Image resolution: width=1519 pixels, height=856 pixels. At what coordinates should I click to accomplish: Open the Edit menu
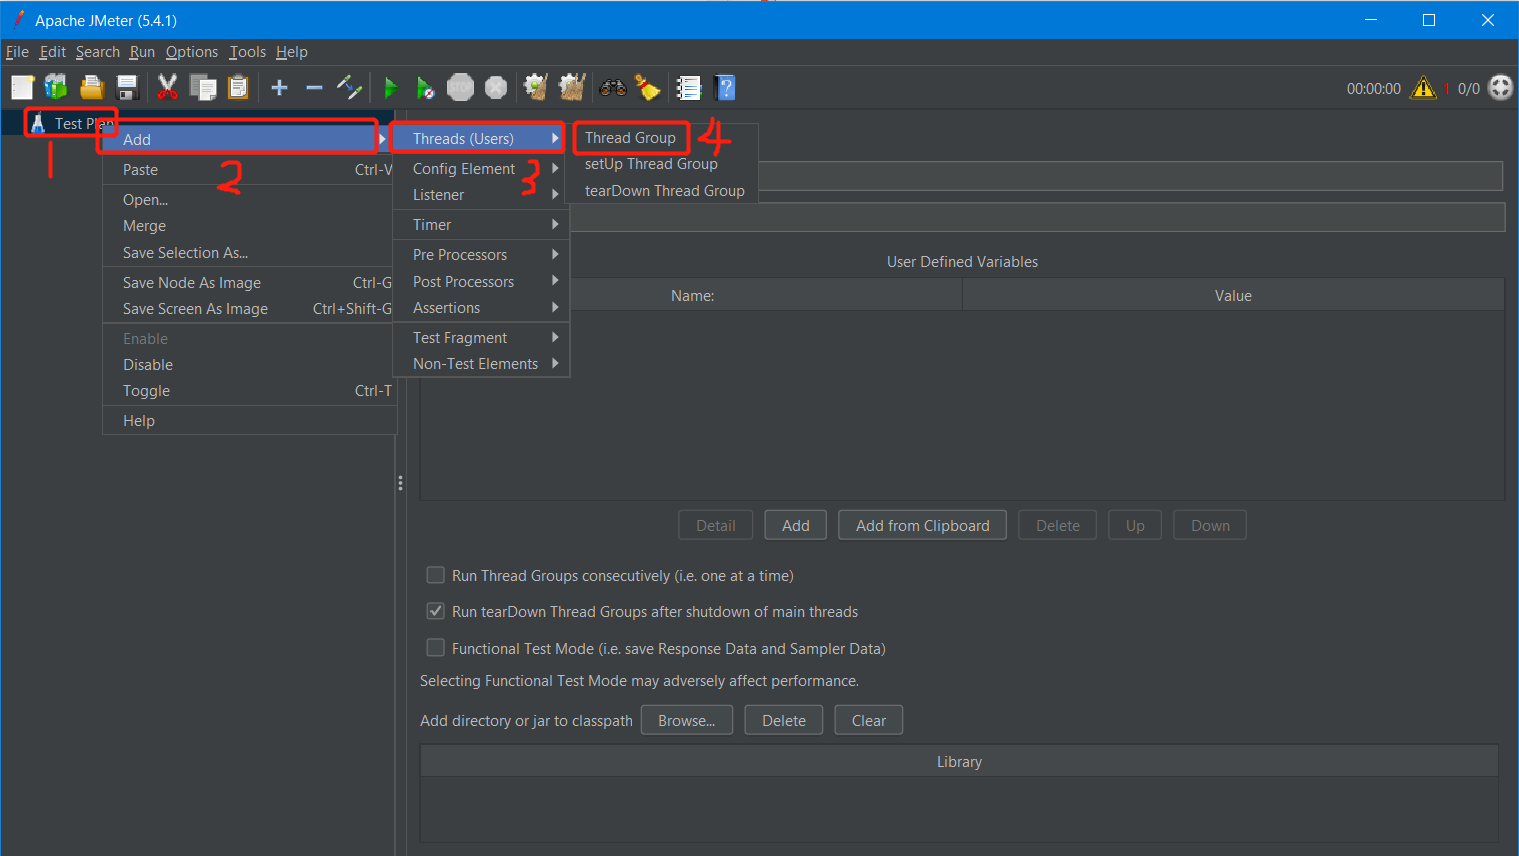(53, 52)
